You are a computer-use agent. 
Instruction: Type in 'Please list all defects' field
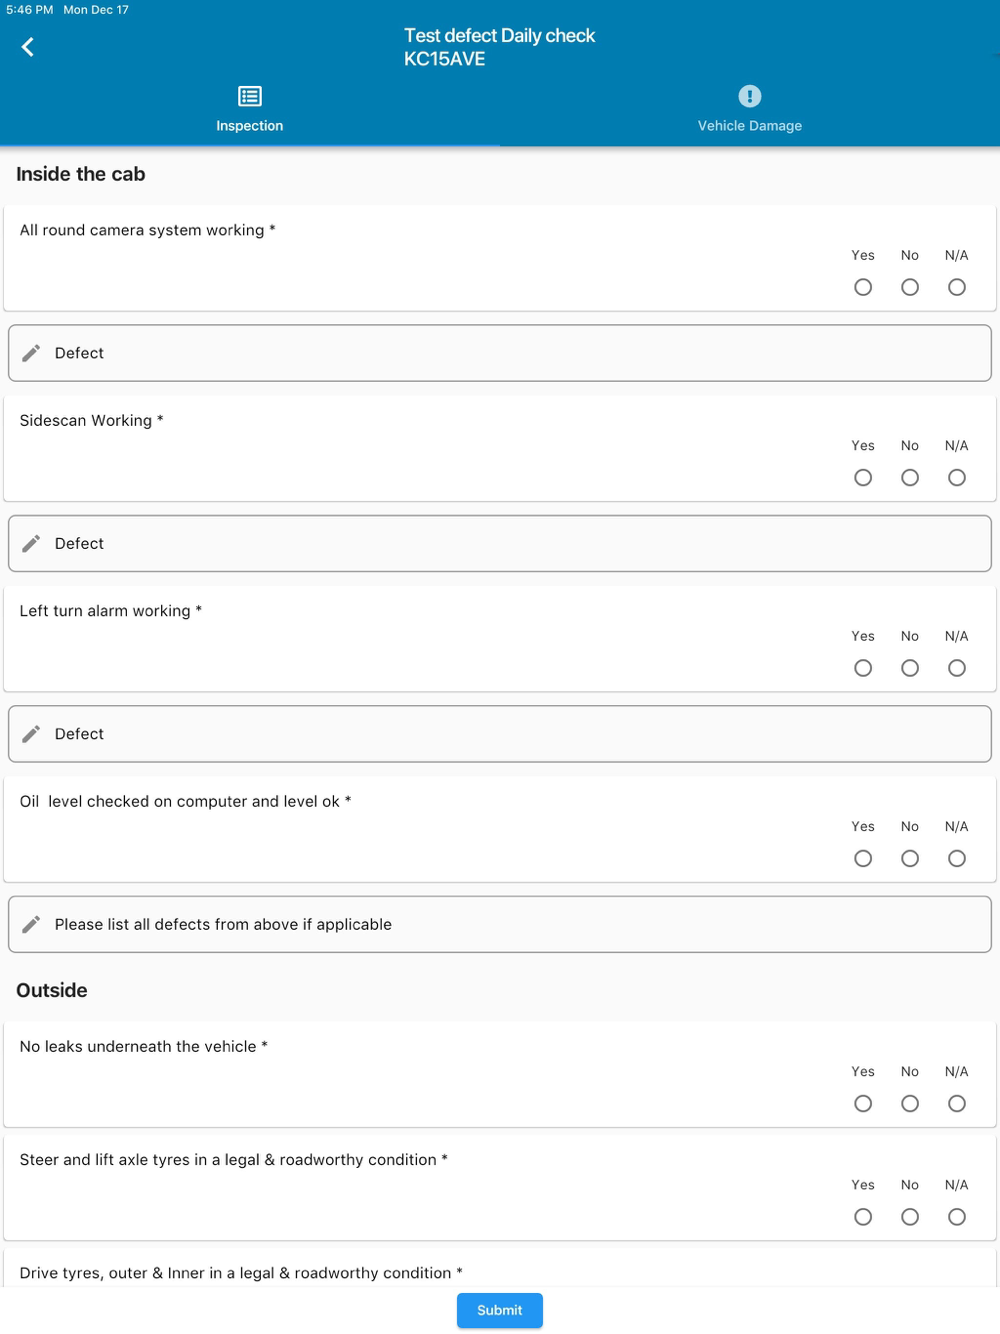(500, 924)
